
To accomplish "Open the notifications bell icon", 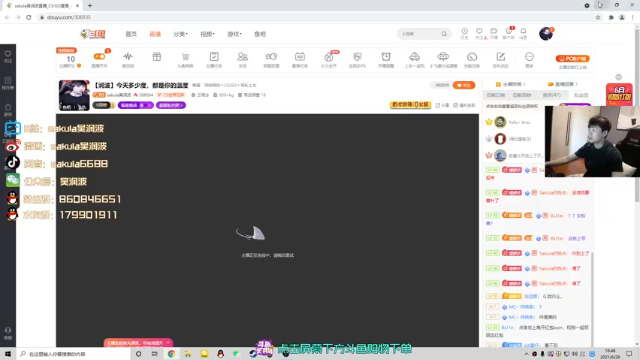I will [523, 31].
